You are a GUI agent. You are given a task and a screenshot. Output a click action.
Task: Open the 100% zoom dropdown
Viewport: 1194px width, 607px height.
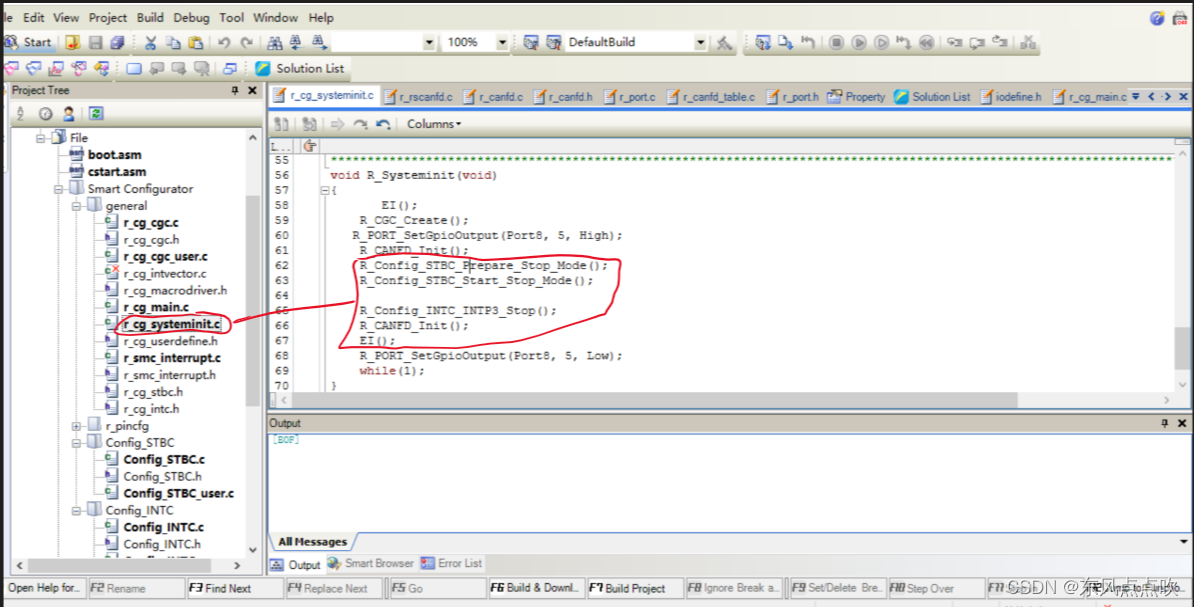pyautogui.click(x=502, y=43)
